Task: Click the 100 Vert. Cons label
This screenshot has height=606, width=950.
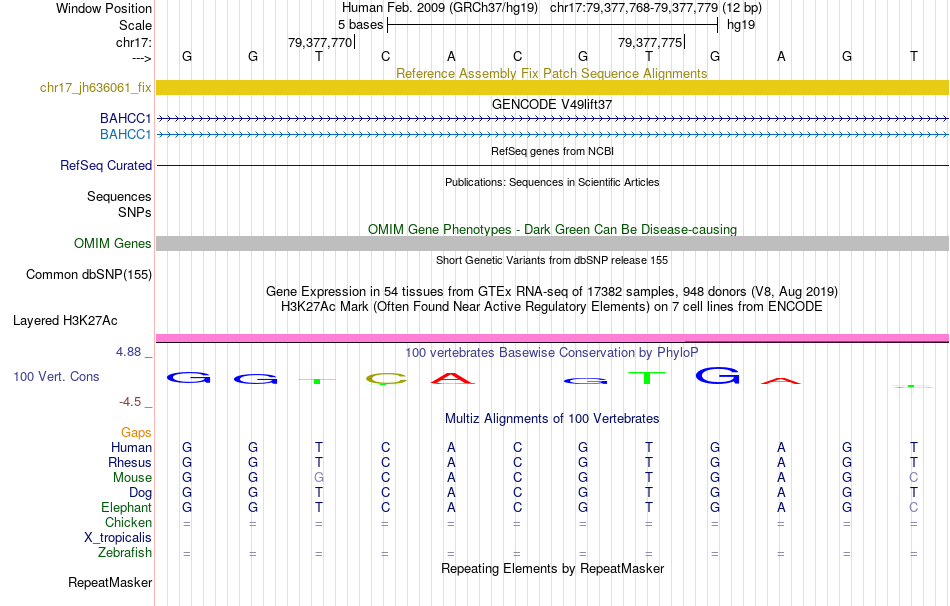Action: coord(56,376)
